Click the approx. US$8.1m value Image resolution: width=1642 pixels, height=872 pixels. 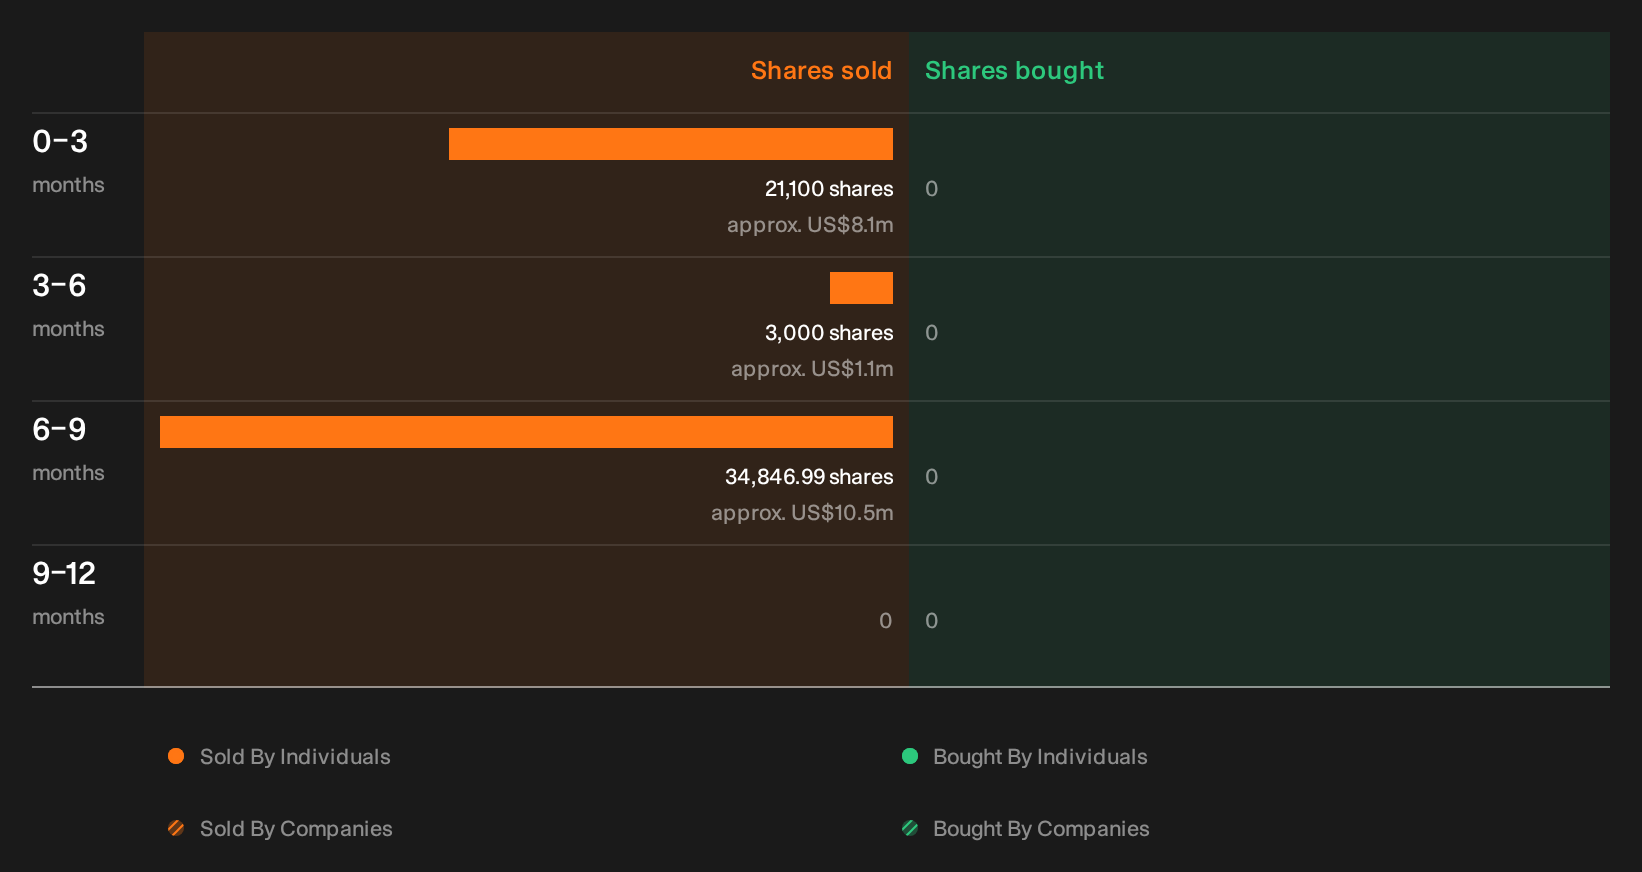pos(810,225)
